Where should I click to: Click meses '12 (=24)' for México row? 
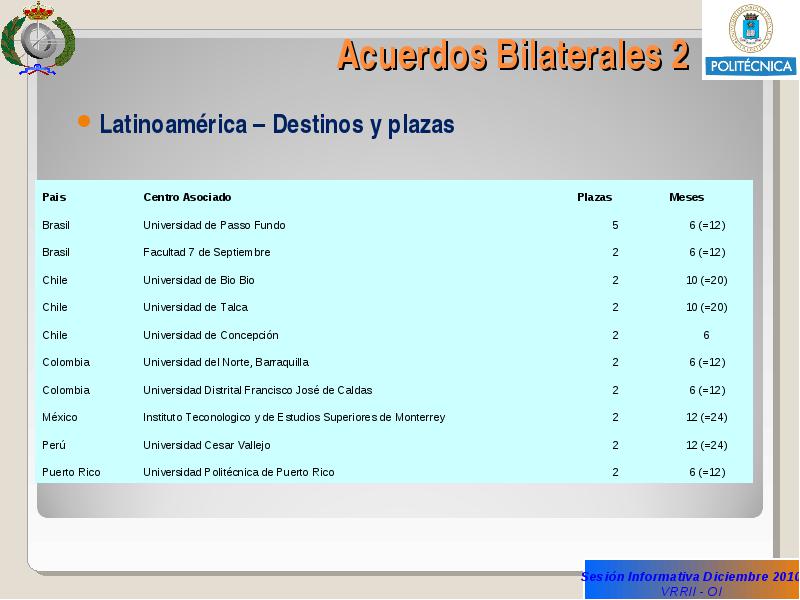coord(707,417)
